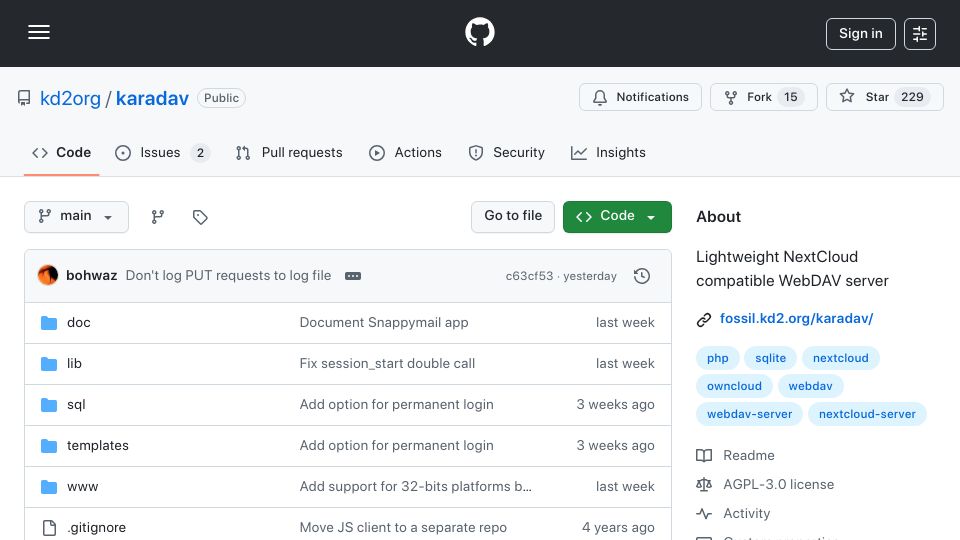The image size is (960, 540).
Task: Open bohwaz author name link
Action: 91,276
